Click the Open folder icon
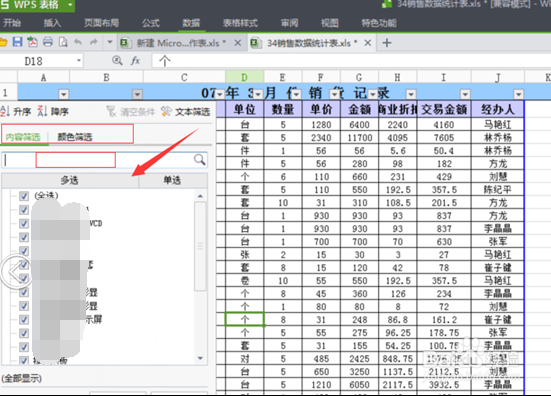Image resolution: width=551 pixels, height=396 pixels. (3, 43)
